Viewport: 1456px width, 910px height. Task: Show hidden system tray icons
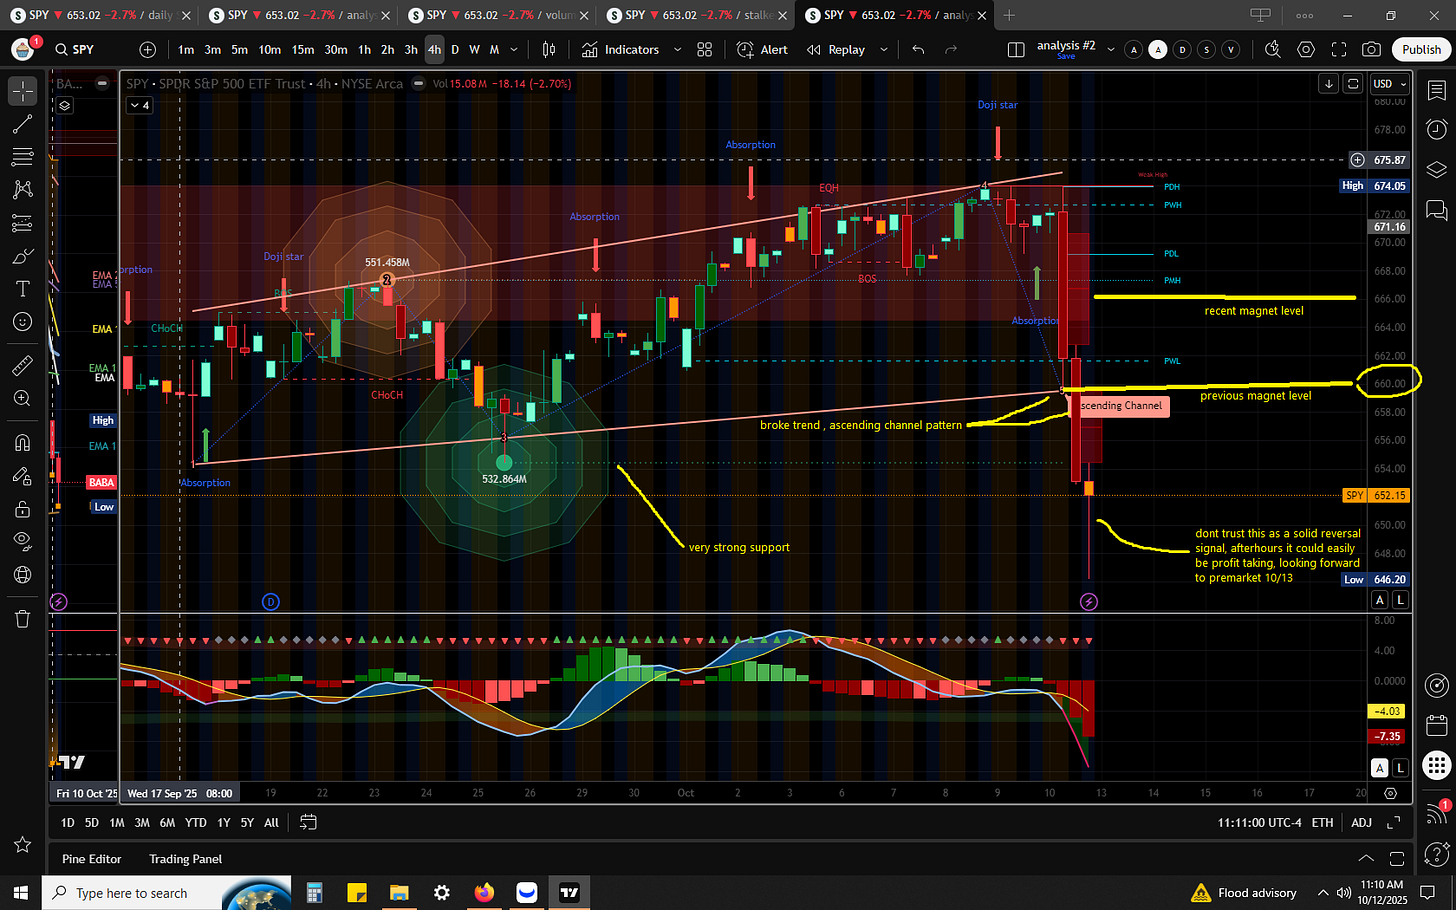[1323, 893]
